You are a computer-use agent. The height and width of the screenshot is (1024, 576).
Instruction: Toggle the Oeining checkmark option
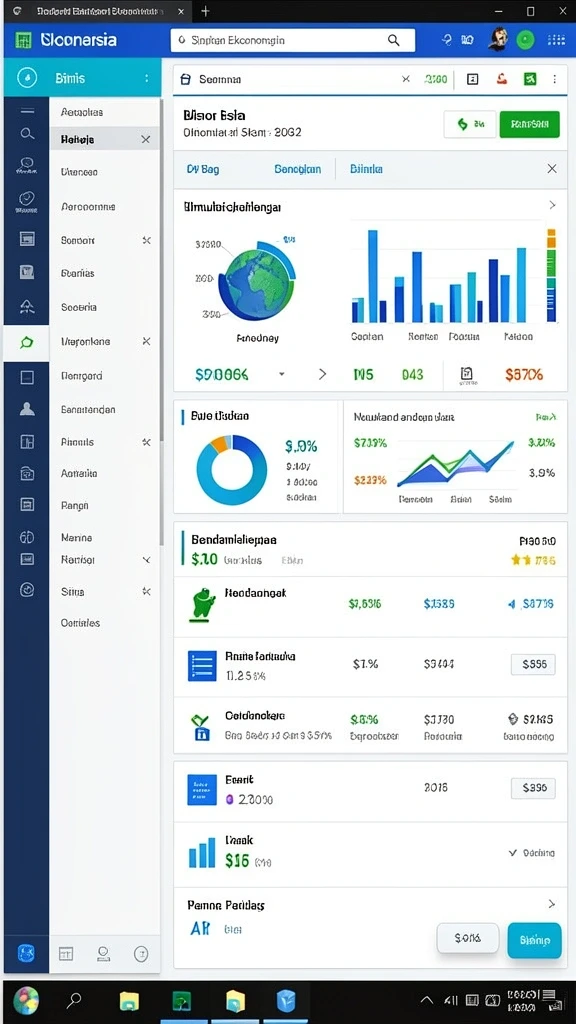(x=532, y=853)
